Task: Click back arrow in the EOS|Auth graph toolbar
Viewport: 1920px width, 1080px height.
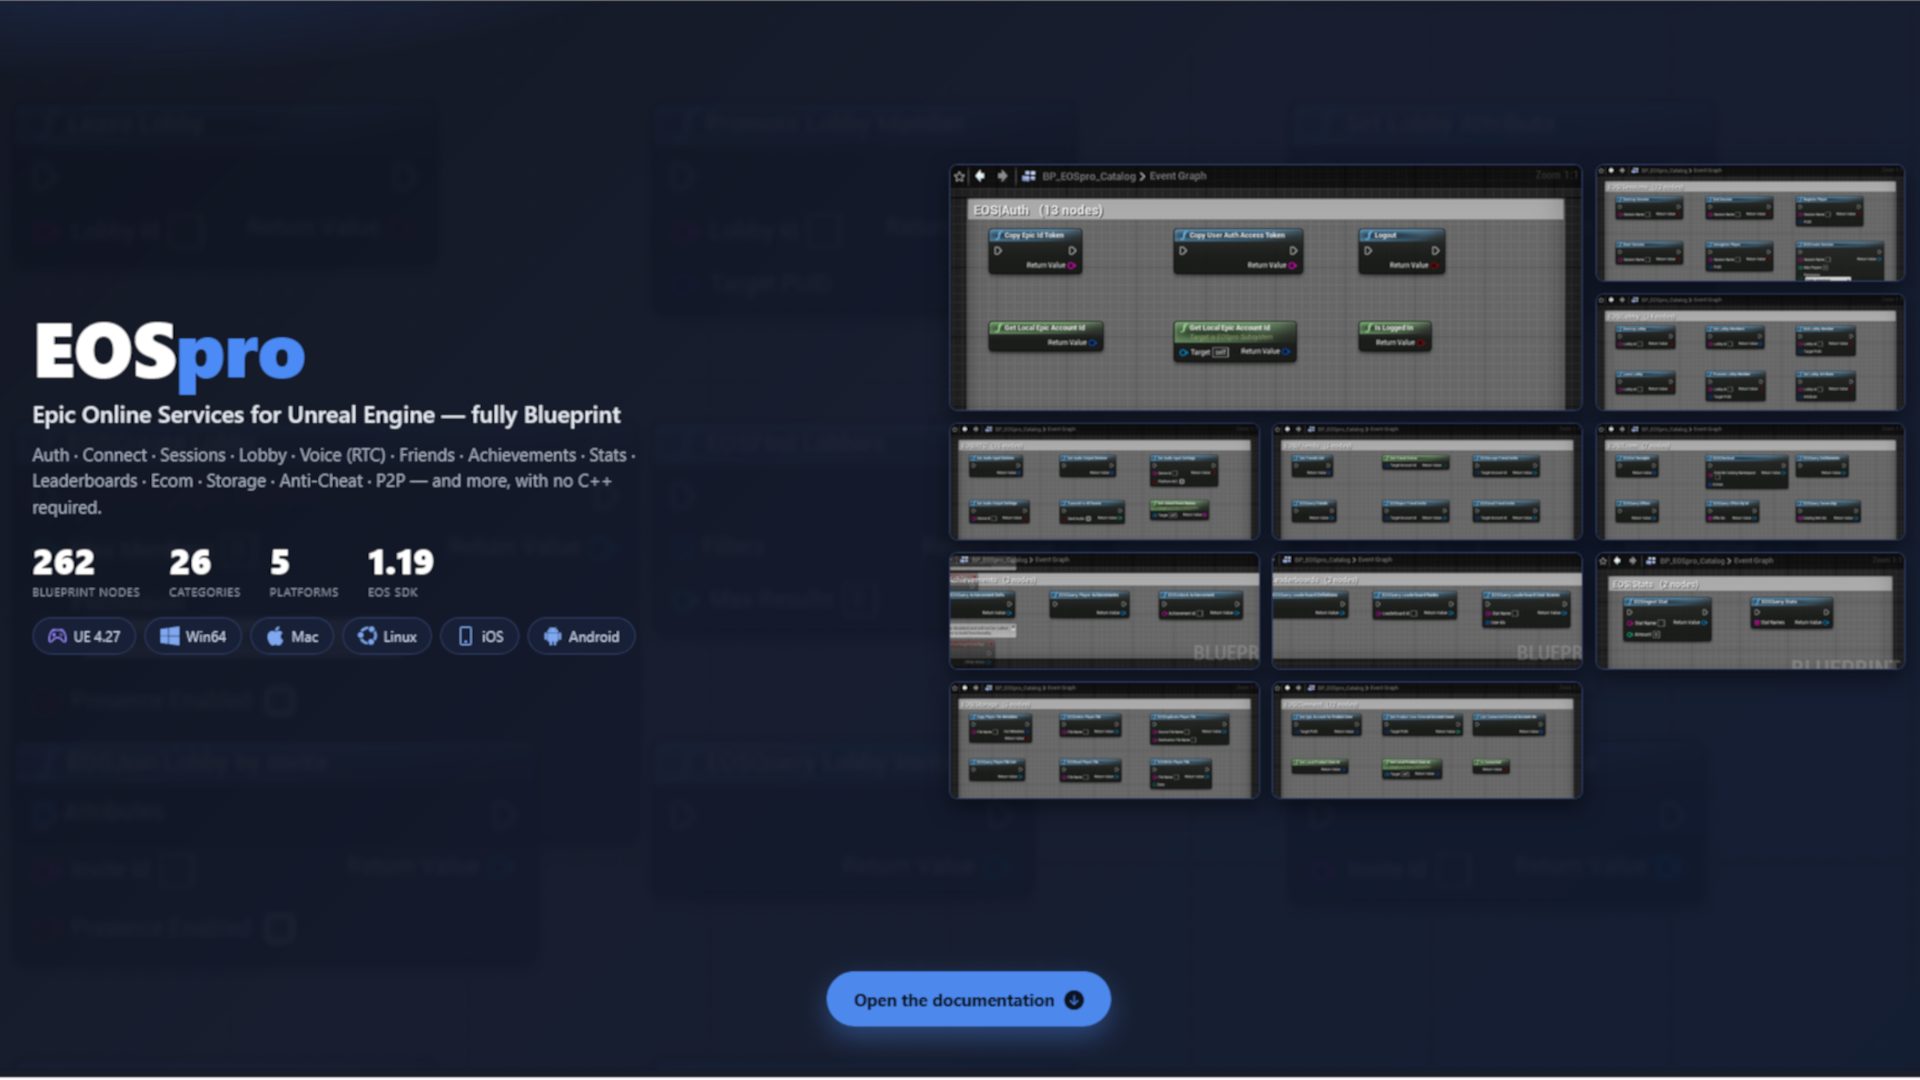Action: coord(980,176)
